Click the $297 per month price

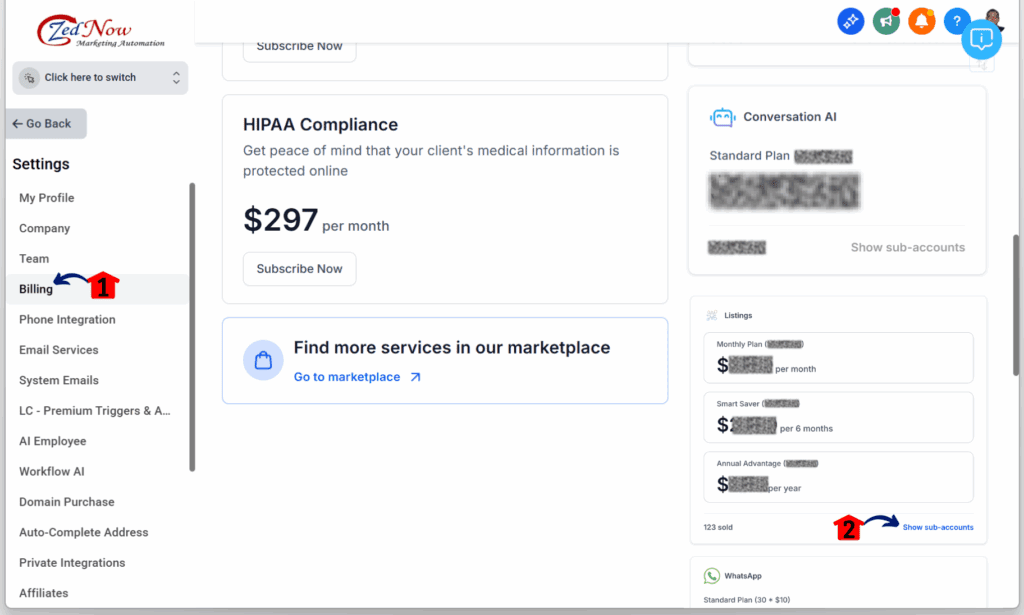[x=316, y=221]
